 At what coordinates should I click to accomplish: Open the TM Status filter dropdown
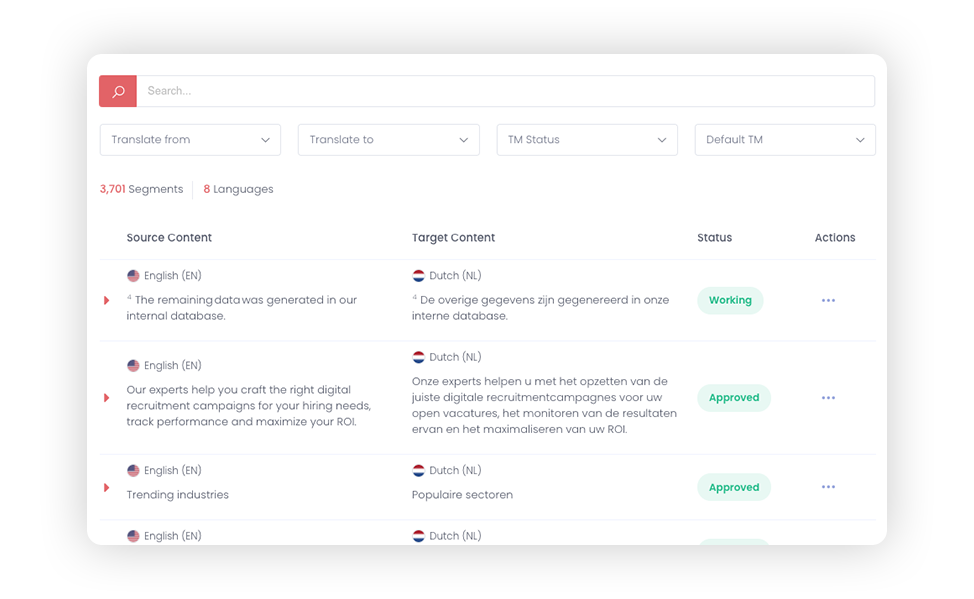[x=587, y=140]
